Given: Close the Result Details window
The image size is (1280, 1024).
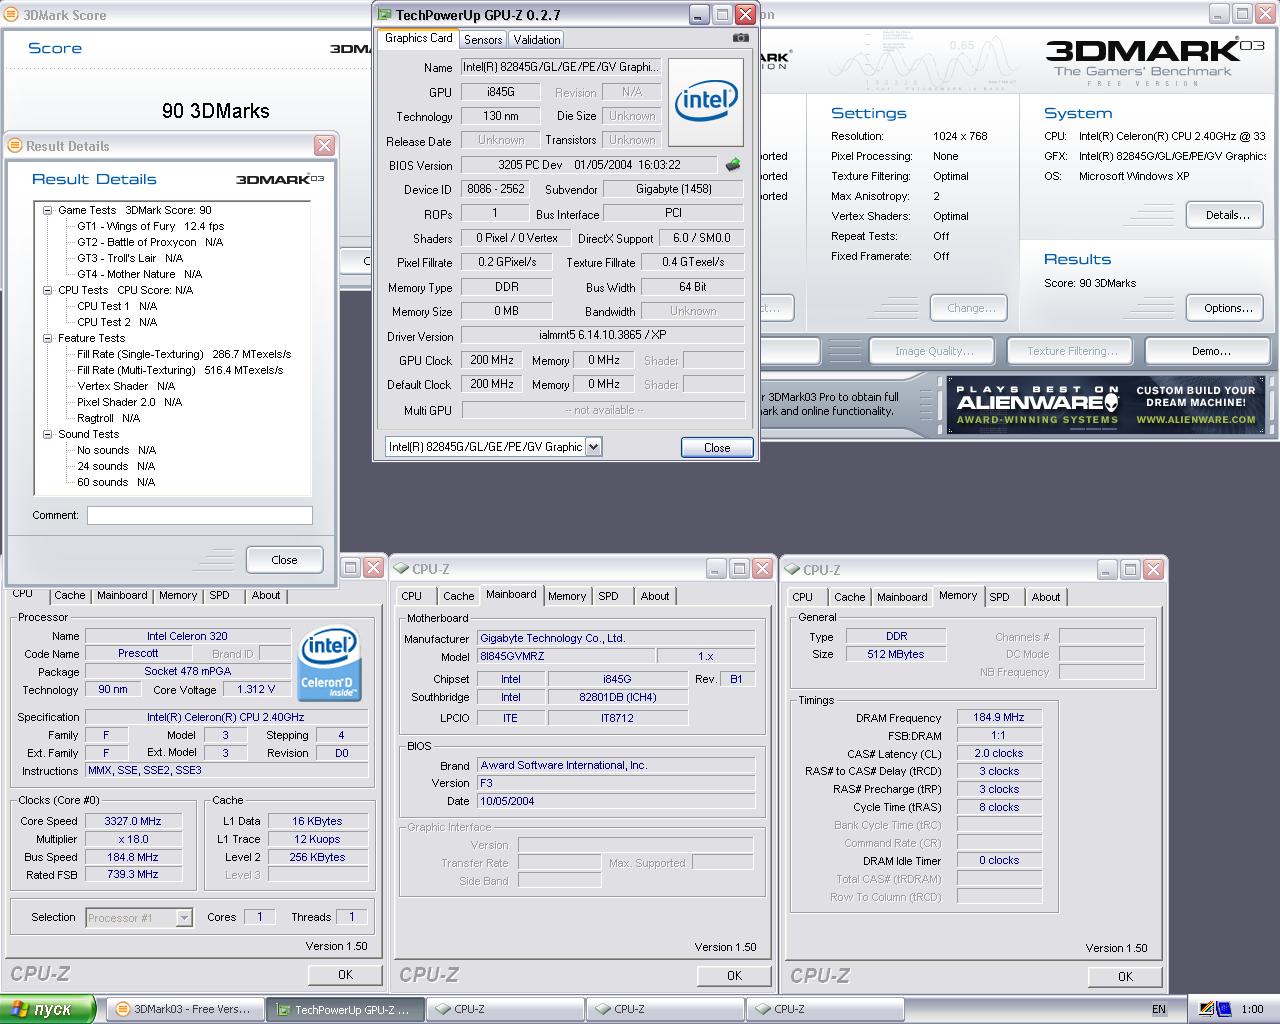Looking at the screenshot, I should pyautogui.click(x=324, y=146).
